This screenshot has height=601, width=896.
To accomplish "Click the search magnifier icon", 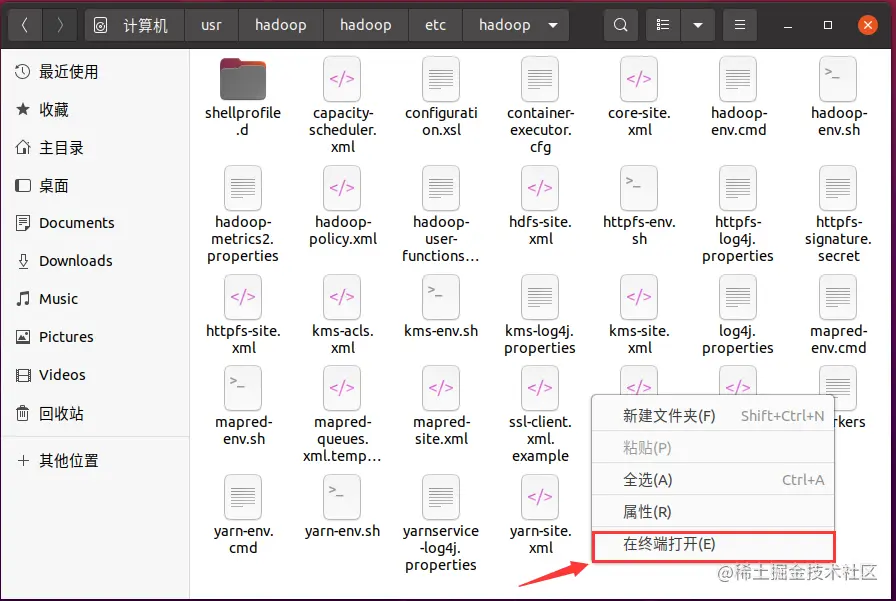I will 621,25.
